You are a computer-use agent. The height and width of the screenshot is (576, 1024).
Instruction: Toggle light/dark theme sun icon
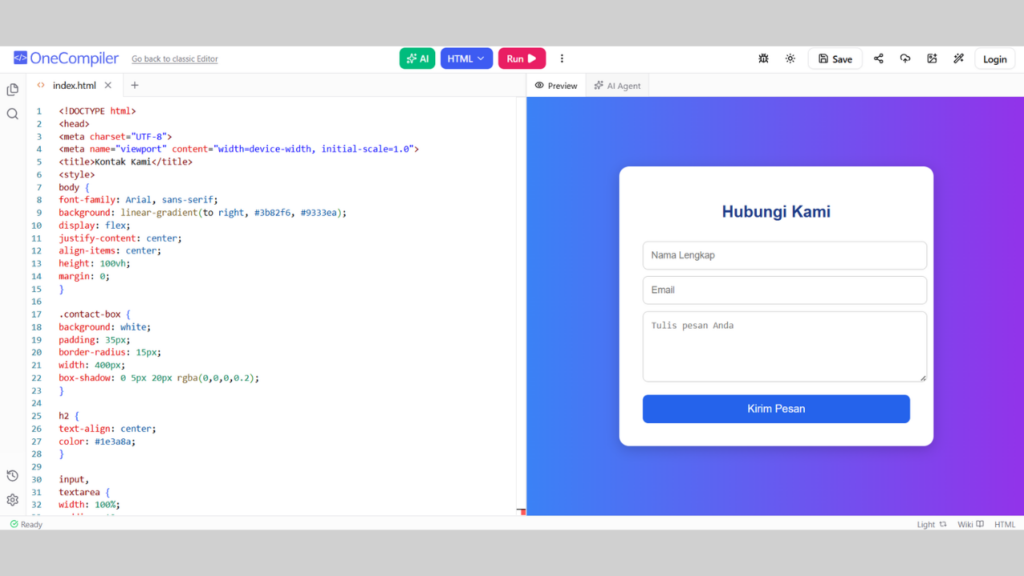[x=790, y=59]
